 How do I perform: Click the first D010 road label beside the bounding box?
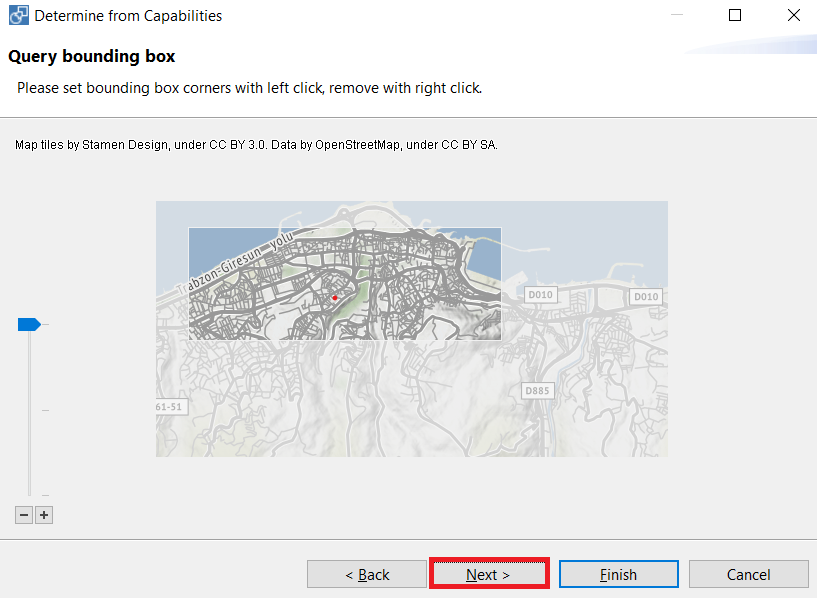click(540, 295)
